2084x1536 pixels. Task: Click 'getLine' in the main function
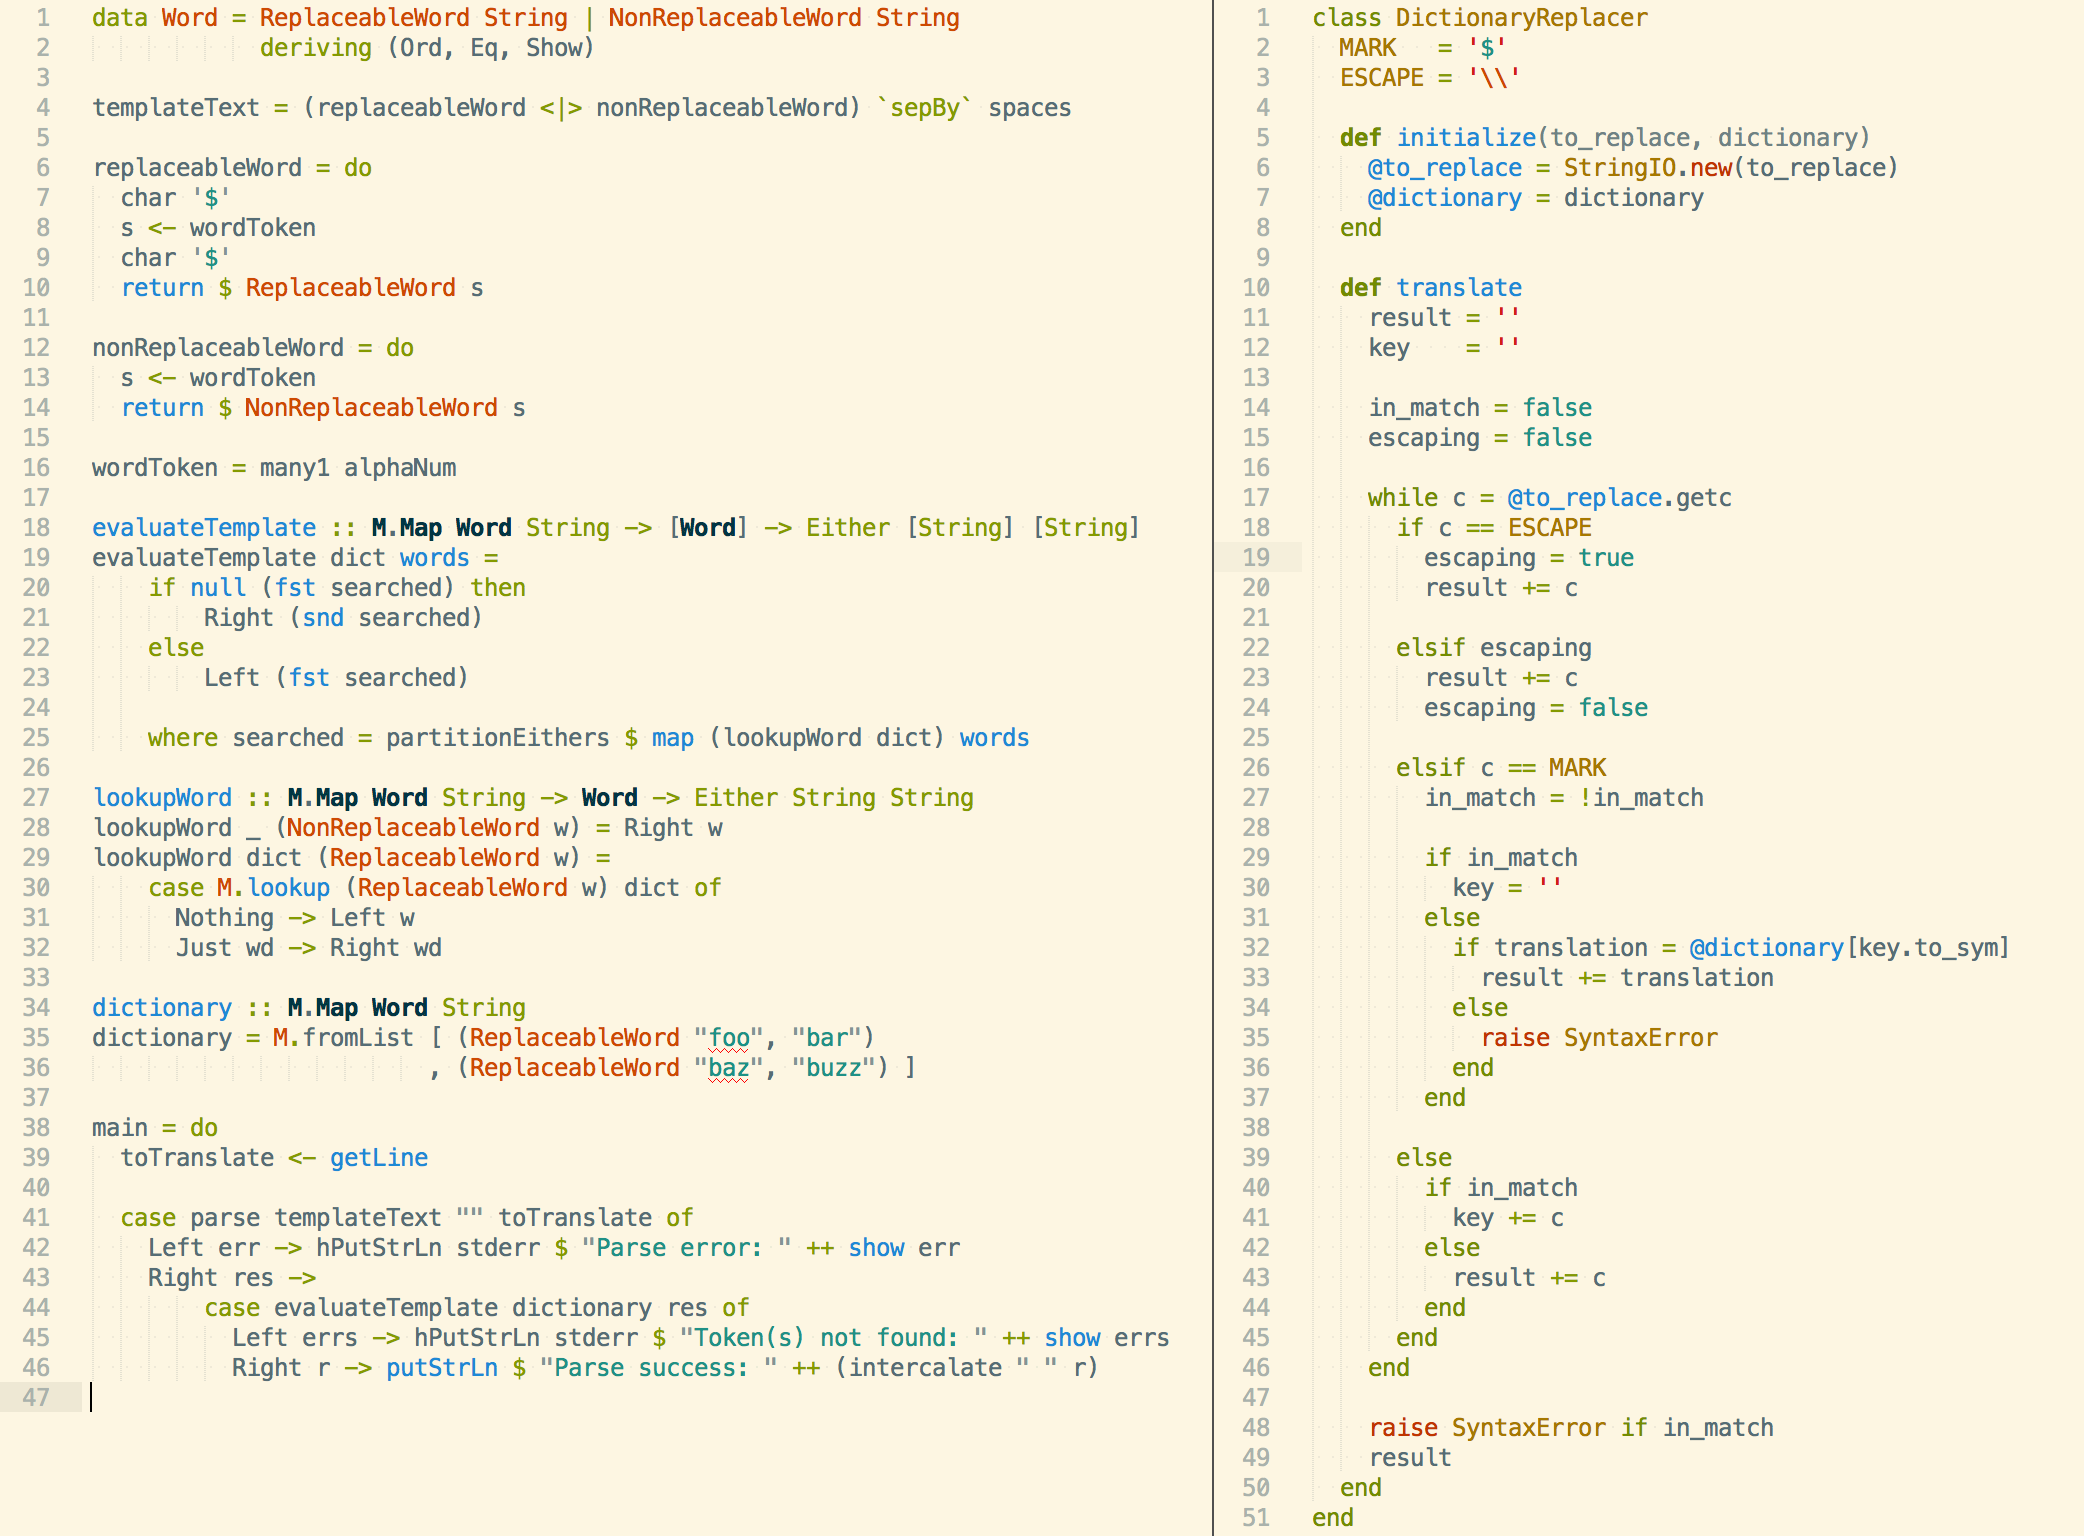(x=378, y=1157)
